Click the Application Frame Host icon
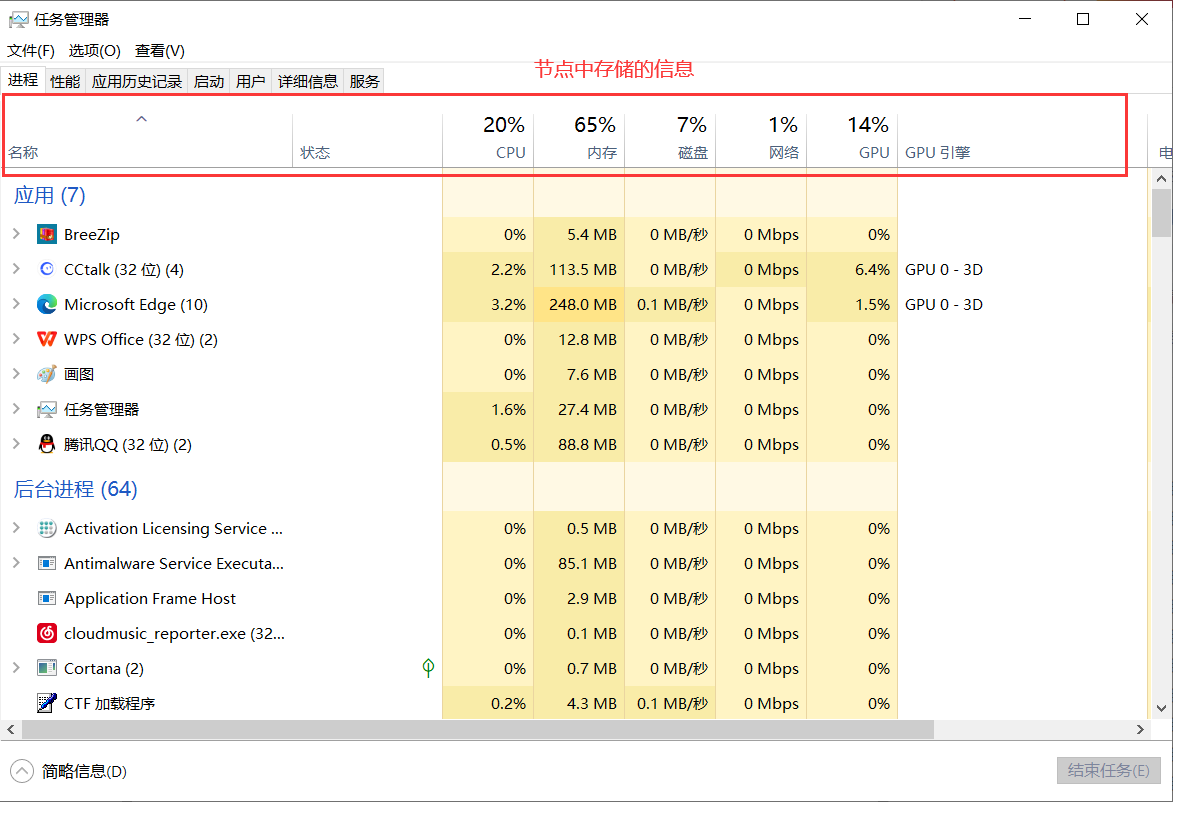Image resolution: width=1201 pixels, height=821 pixels. [47, 599]
